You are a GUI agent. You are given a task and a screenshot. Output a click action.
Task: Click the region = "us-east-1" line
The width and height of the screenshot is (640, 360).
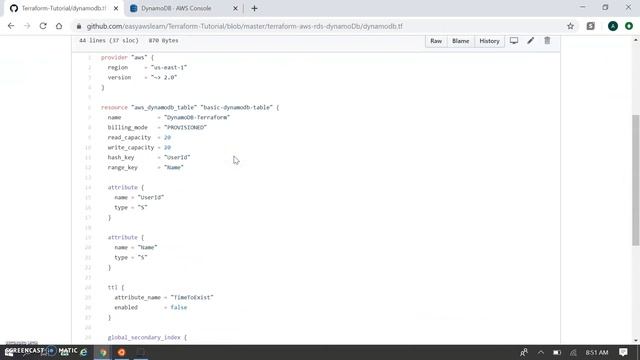click(147, 67)
